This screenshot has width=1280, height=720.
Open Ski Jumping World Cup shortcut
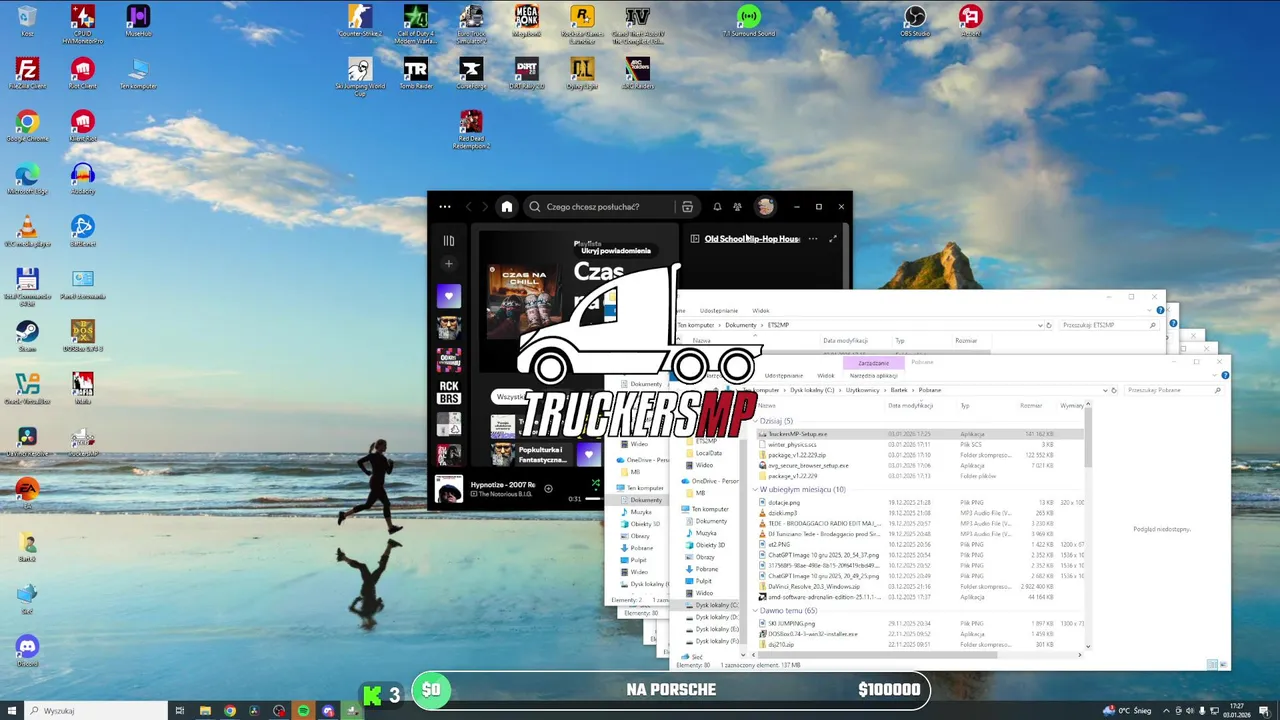360,76
